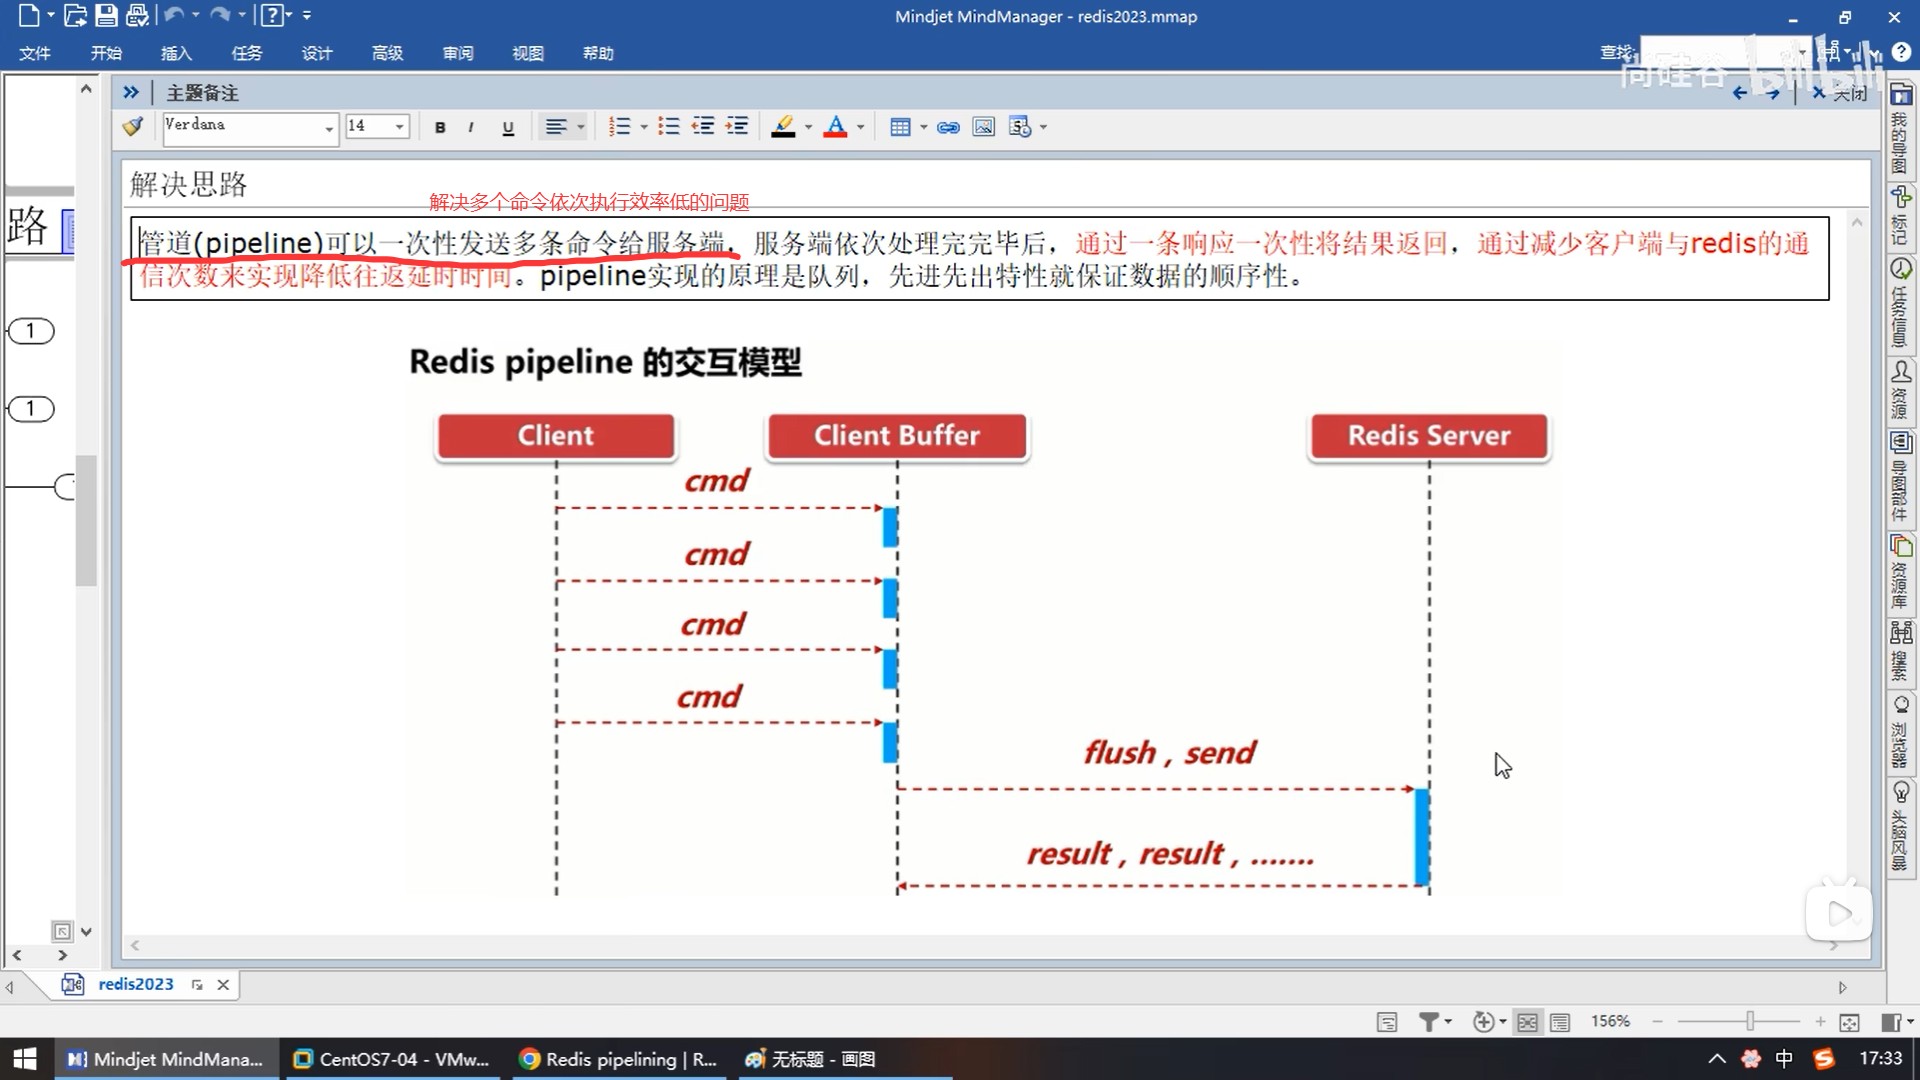Open the font size 14 dropdown
This screenshot has width=1920, height=1080.
pos(399,127)
